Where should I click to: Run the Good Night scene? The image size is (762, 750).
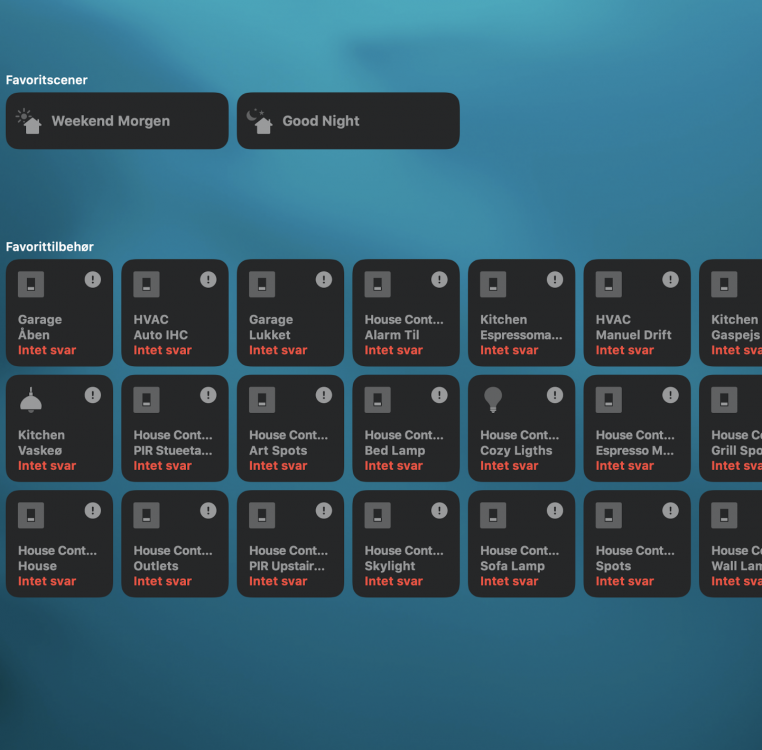click(x=348, y=121)
